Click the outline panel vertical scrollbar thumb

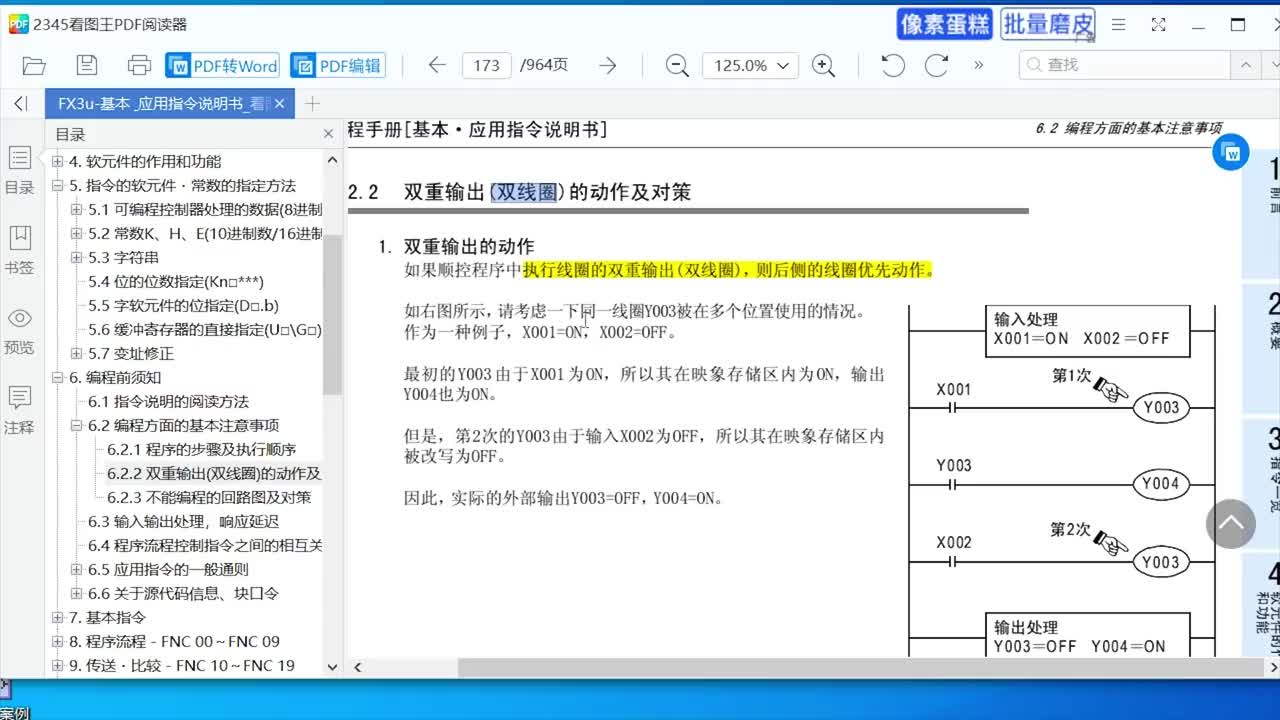tap(332, 315)
